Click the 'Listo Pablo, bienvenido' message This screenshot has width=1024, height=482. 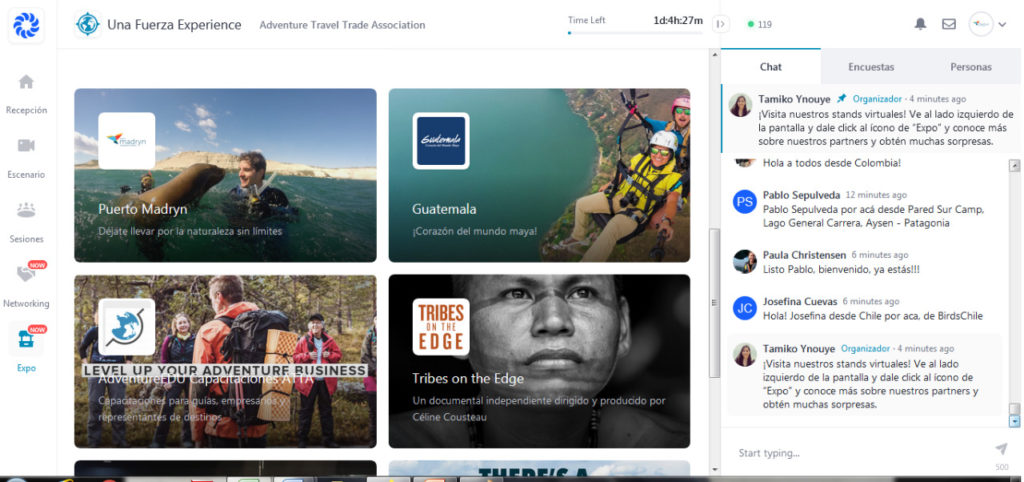tap(841, 269)
